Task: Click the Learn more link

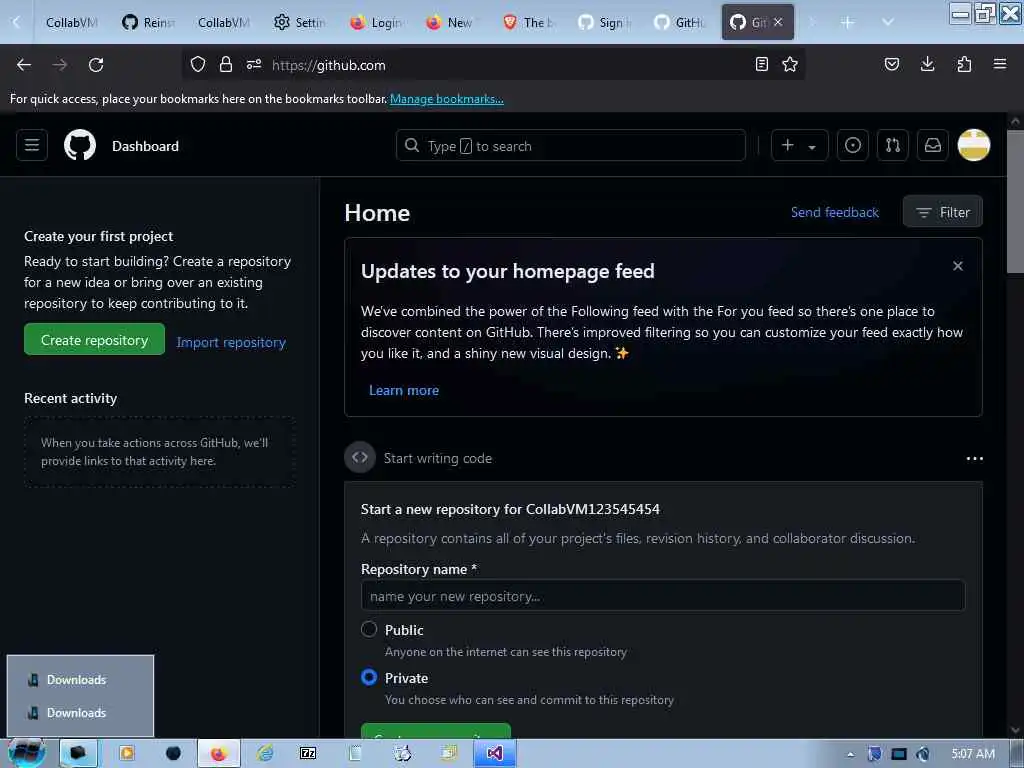Action: tap(404, 390)
